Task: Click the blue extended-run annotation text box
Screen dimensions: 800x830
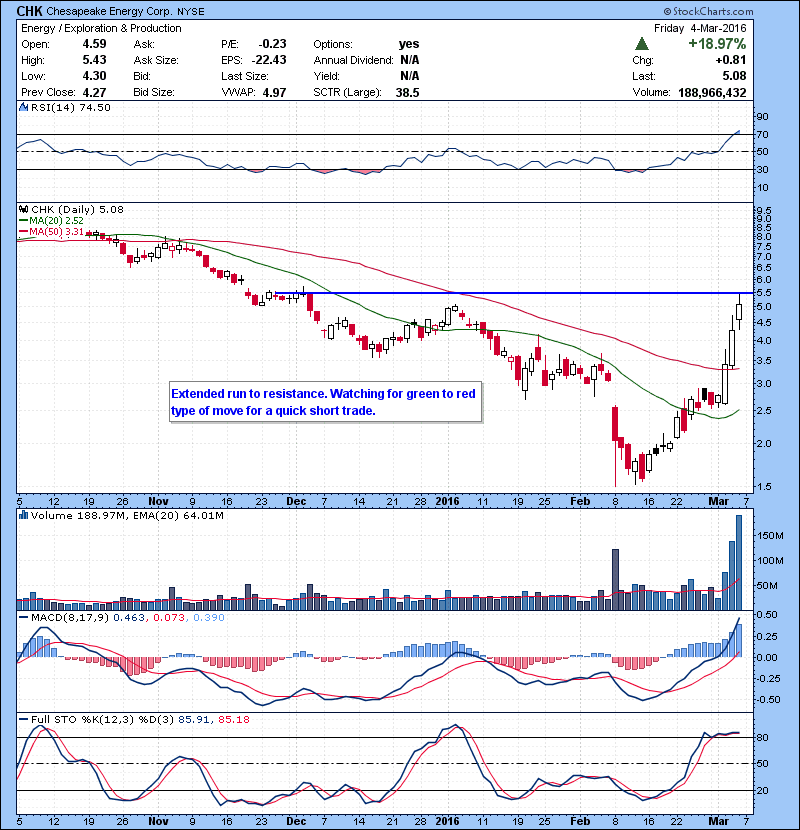Action: [326, 402]
